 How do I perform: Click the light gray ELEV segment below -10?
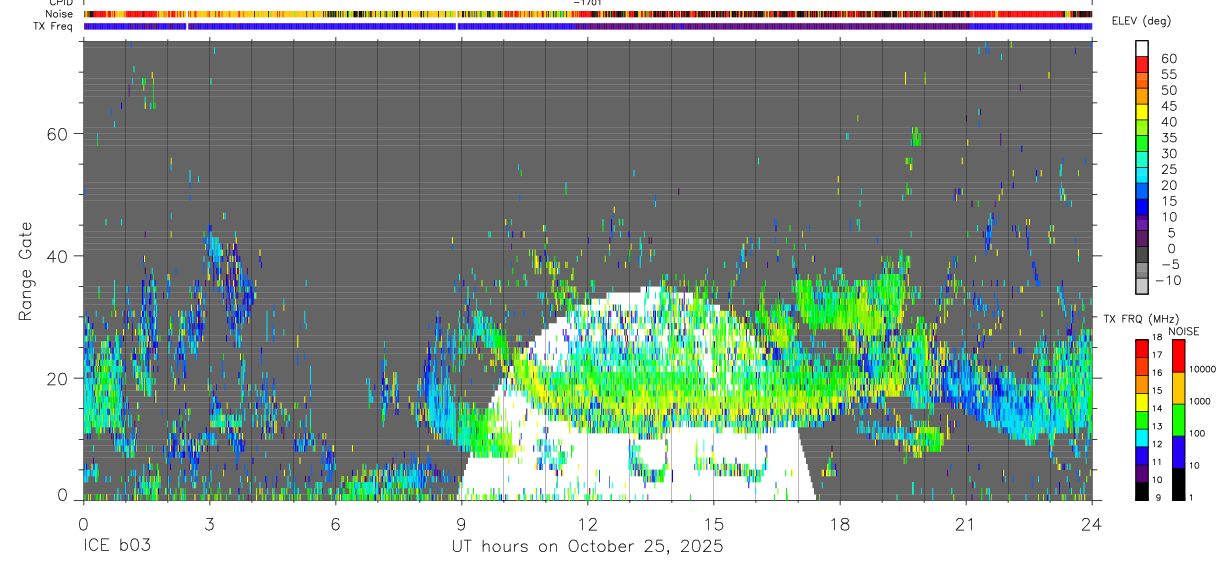(x=1142, y=286)
